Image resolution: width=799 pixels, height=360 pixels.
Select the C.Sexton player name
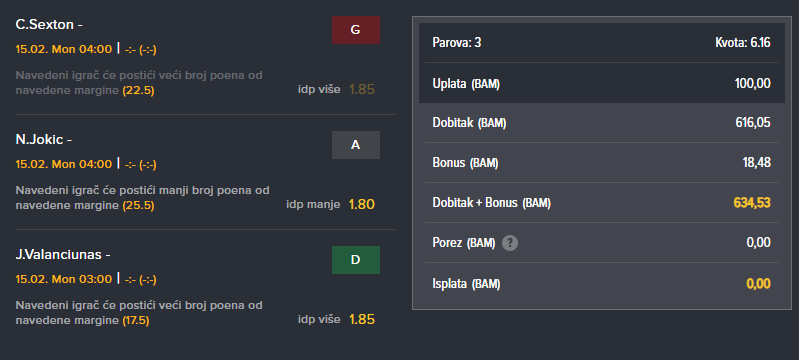[45, 25]
